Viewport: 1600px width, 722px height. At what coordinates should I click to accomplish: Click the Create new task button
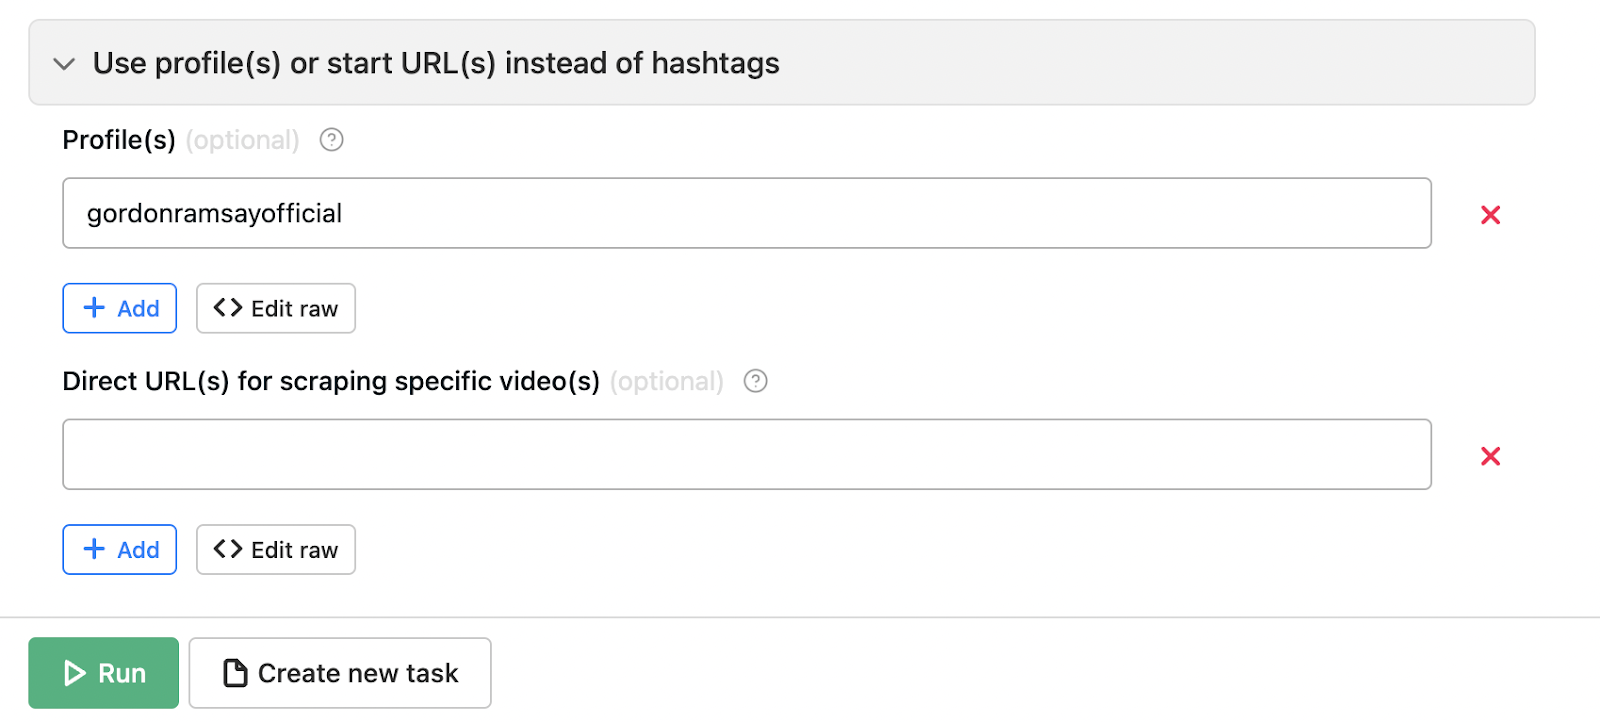click(x=340, y=673)
